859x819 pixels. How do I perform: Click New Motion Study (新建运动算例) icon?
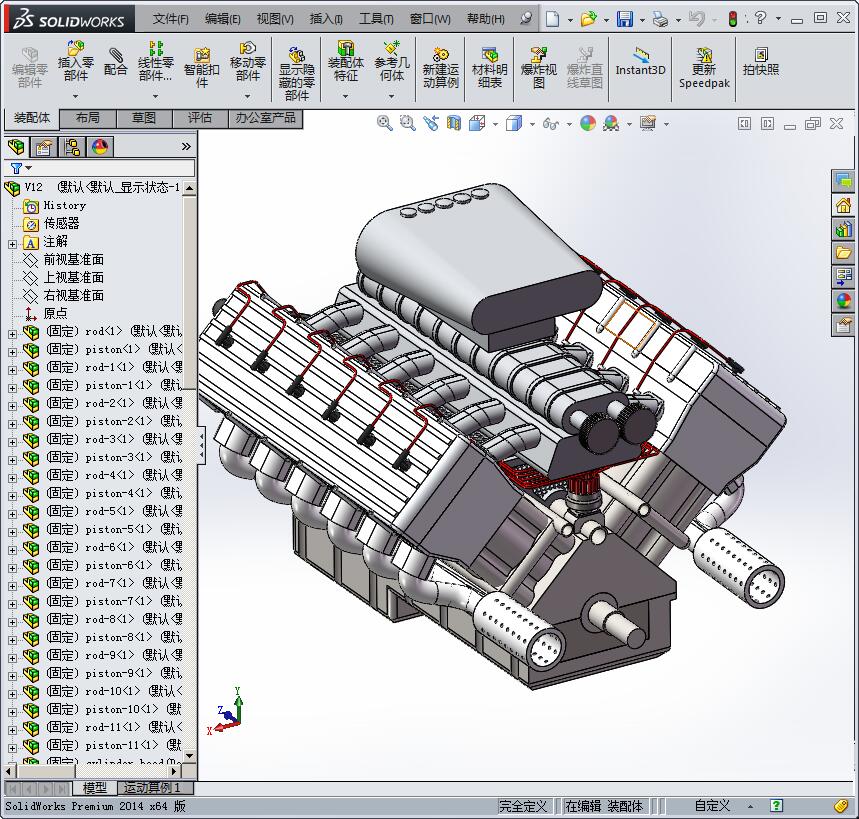(x=440, y=62)
